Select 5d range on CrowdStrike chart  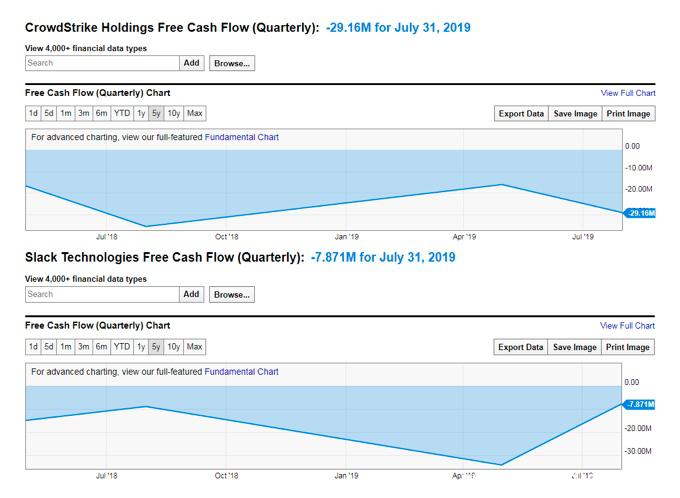pyautogui.click(x=49, y=113)
